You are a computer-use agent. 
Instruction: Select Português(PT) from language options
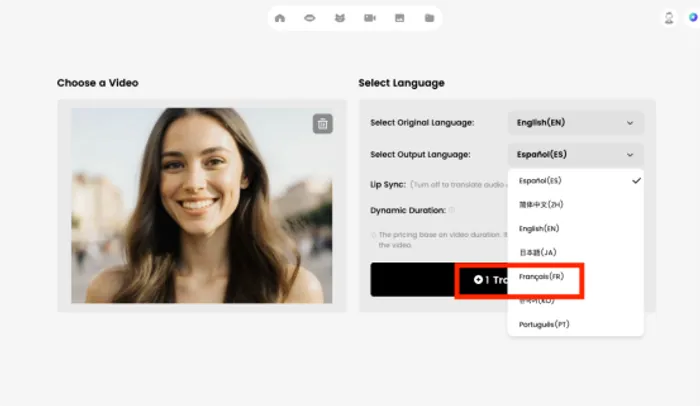[544, 324]
